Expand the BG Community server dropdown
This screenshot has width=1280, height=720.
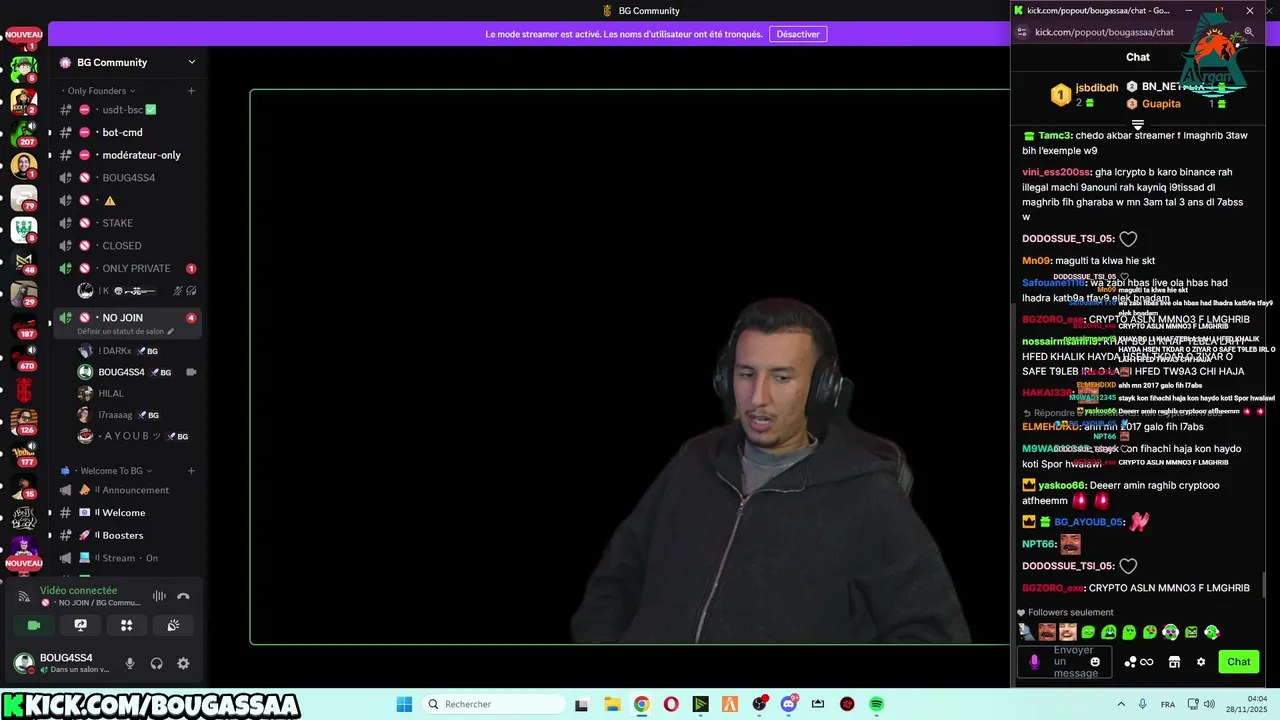pyautogui.click(x=192, y=62)
